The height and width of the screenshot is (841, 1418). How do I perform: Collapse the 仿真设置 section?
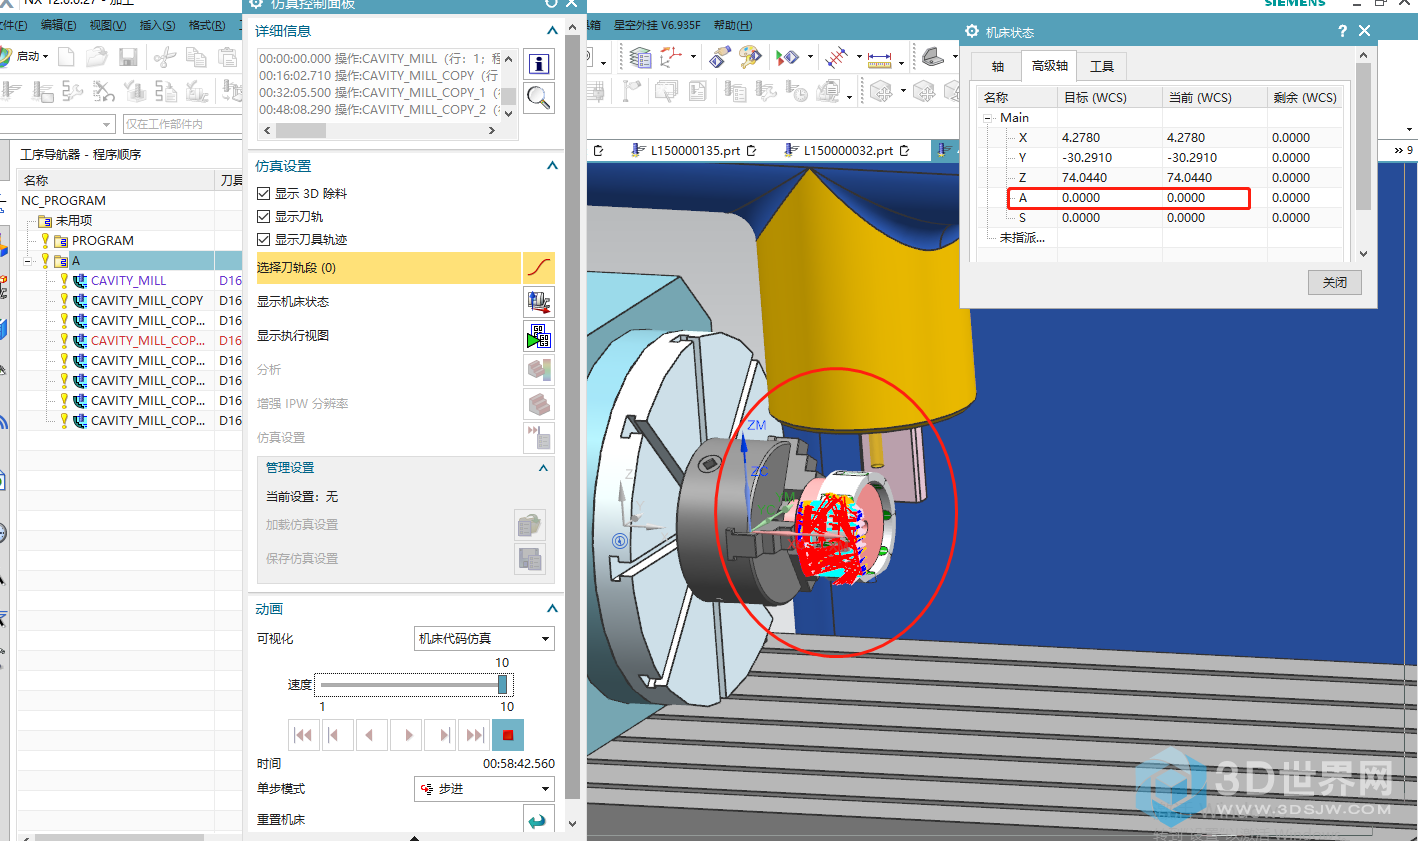pyautogui.click(x=551, y=166)
